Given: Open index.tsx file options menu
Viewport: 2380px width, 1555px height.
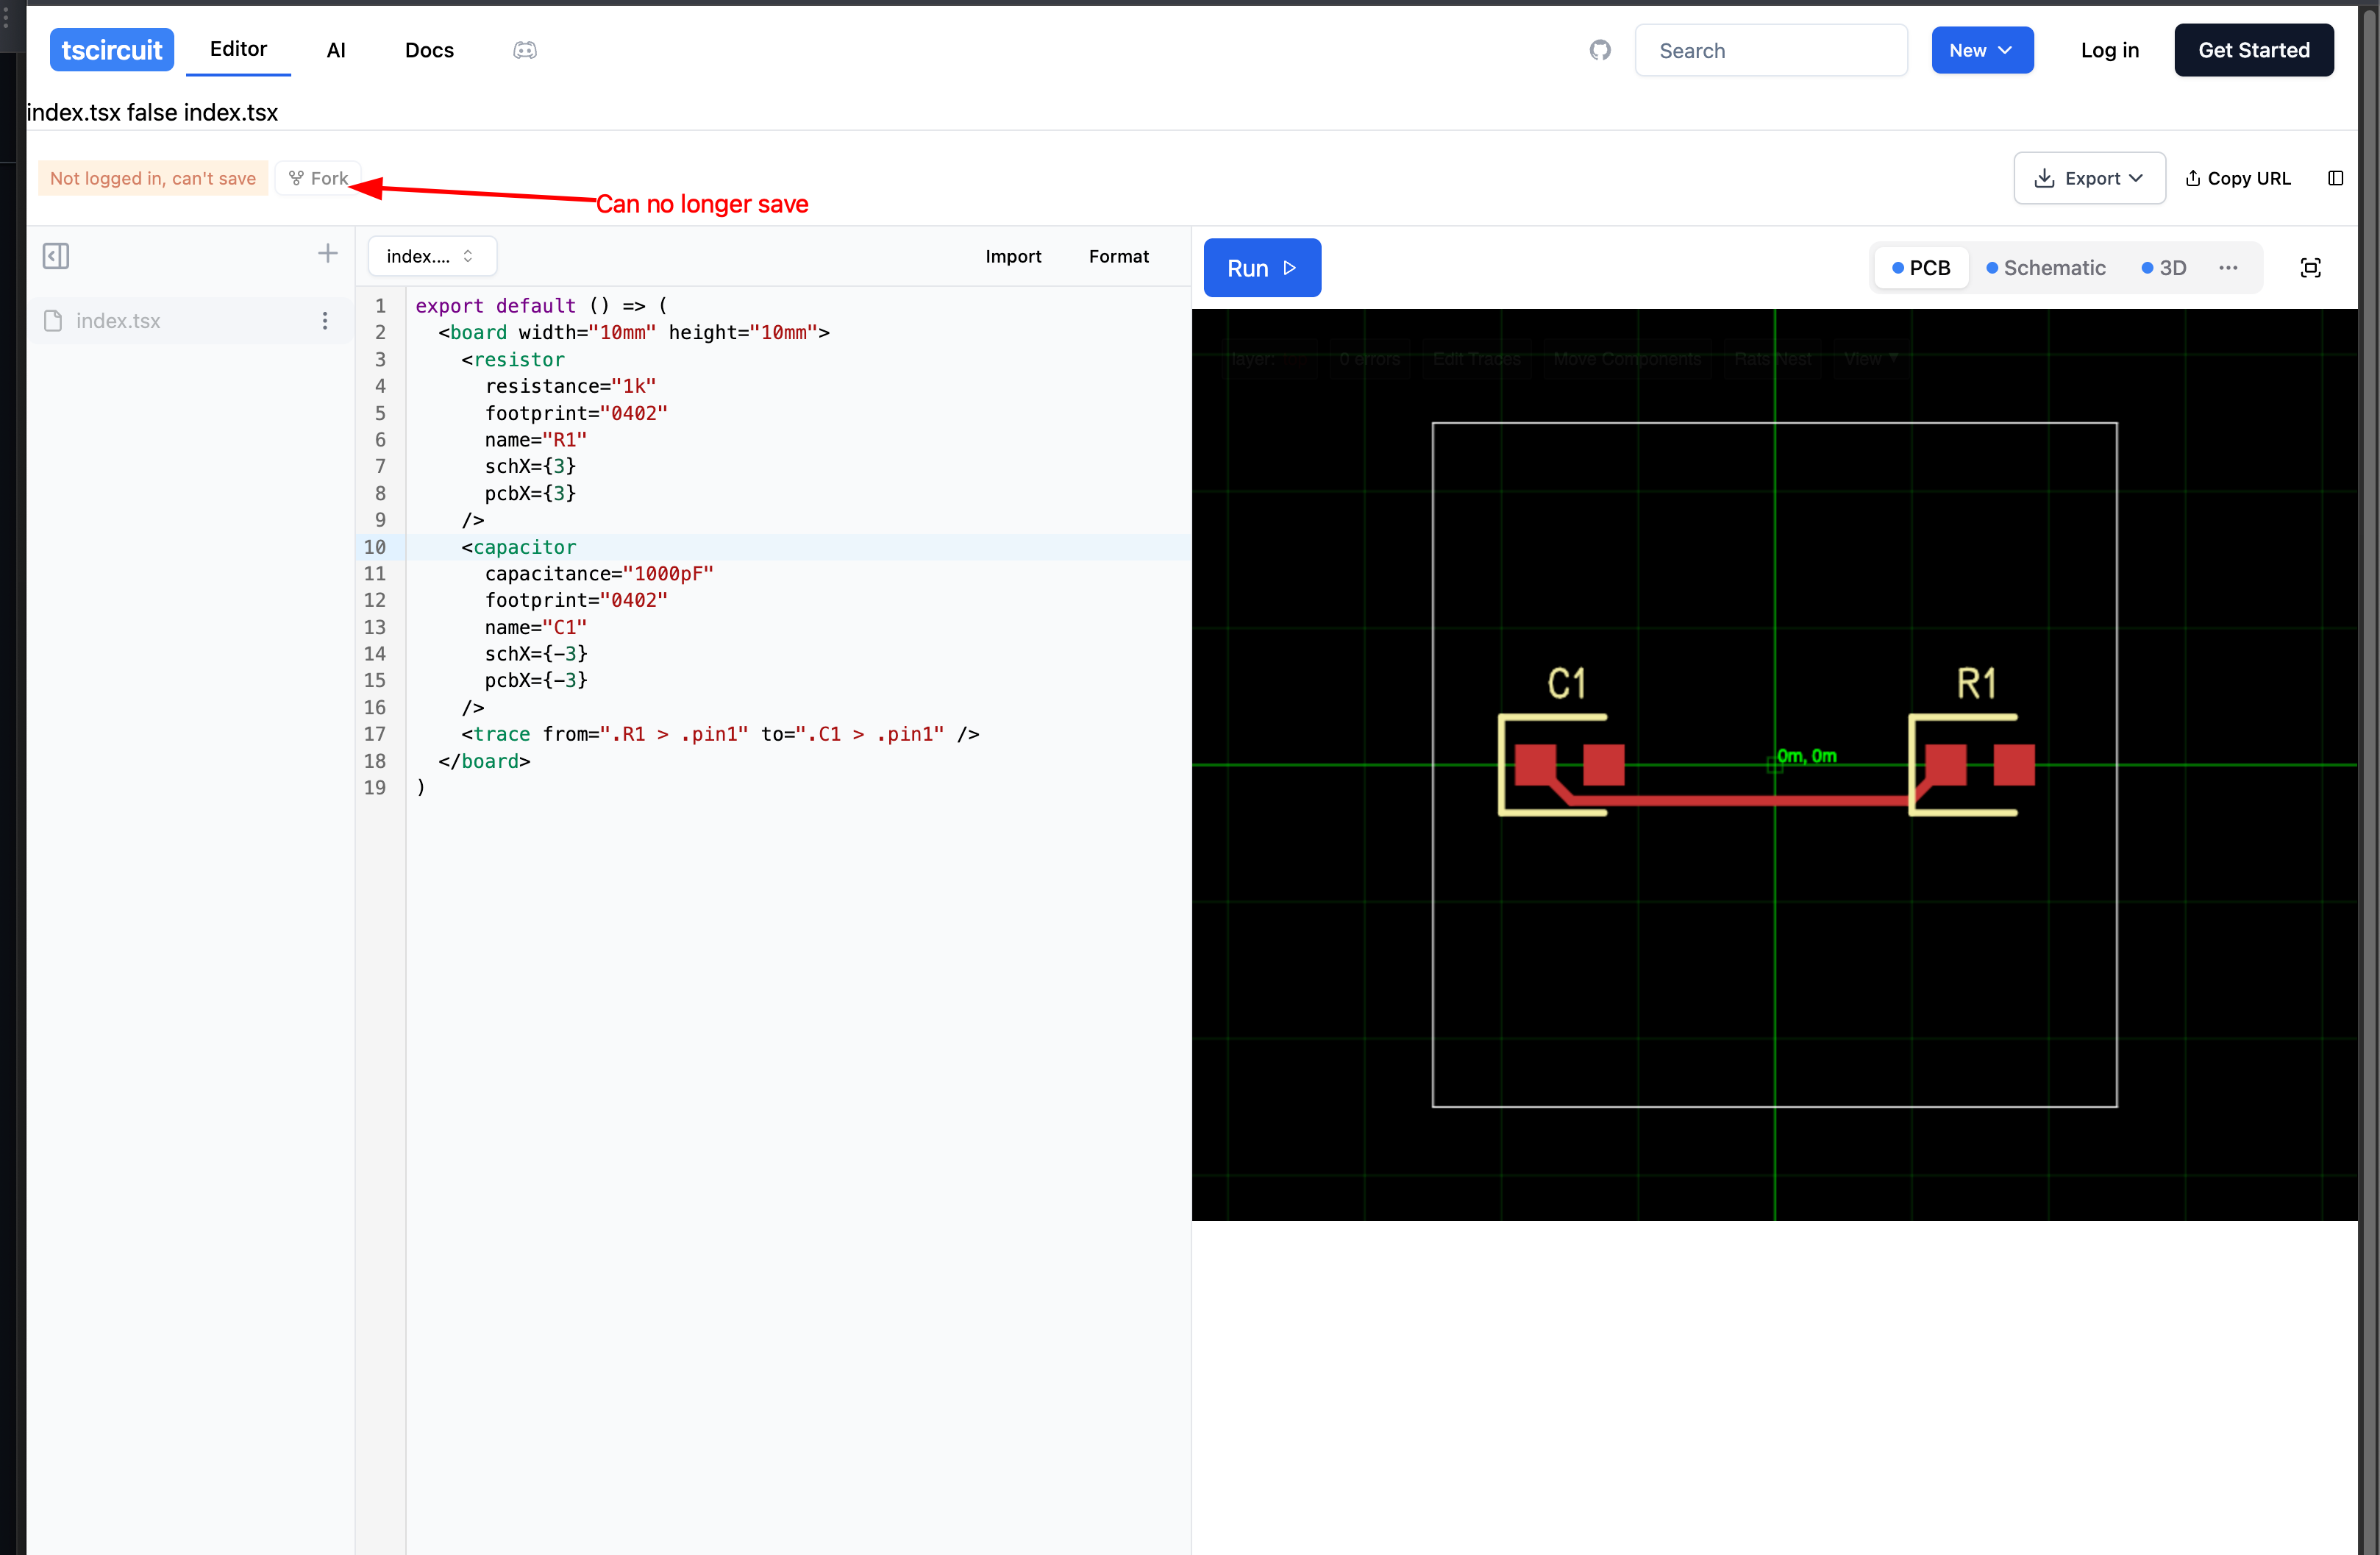Looking at the screenshot, I should pyautogui.click(x=325, y=321).
